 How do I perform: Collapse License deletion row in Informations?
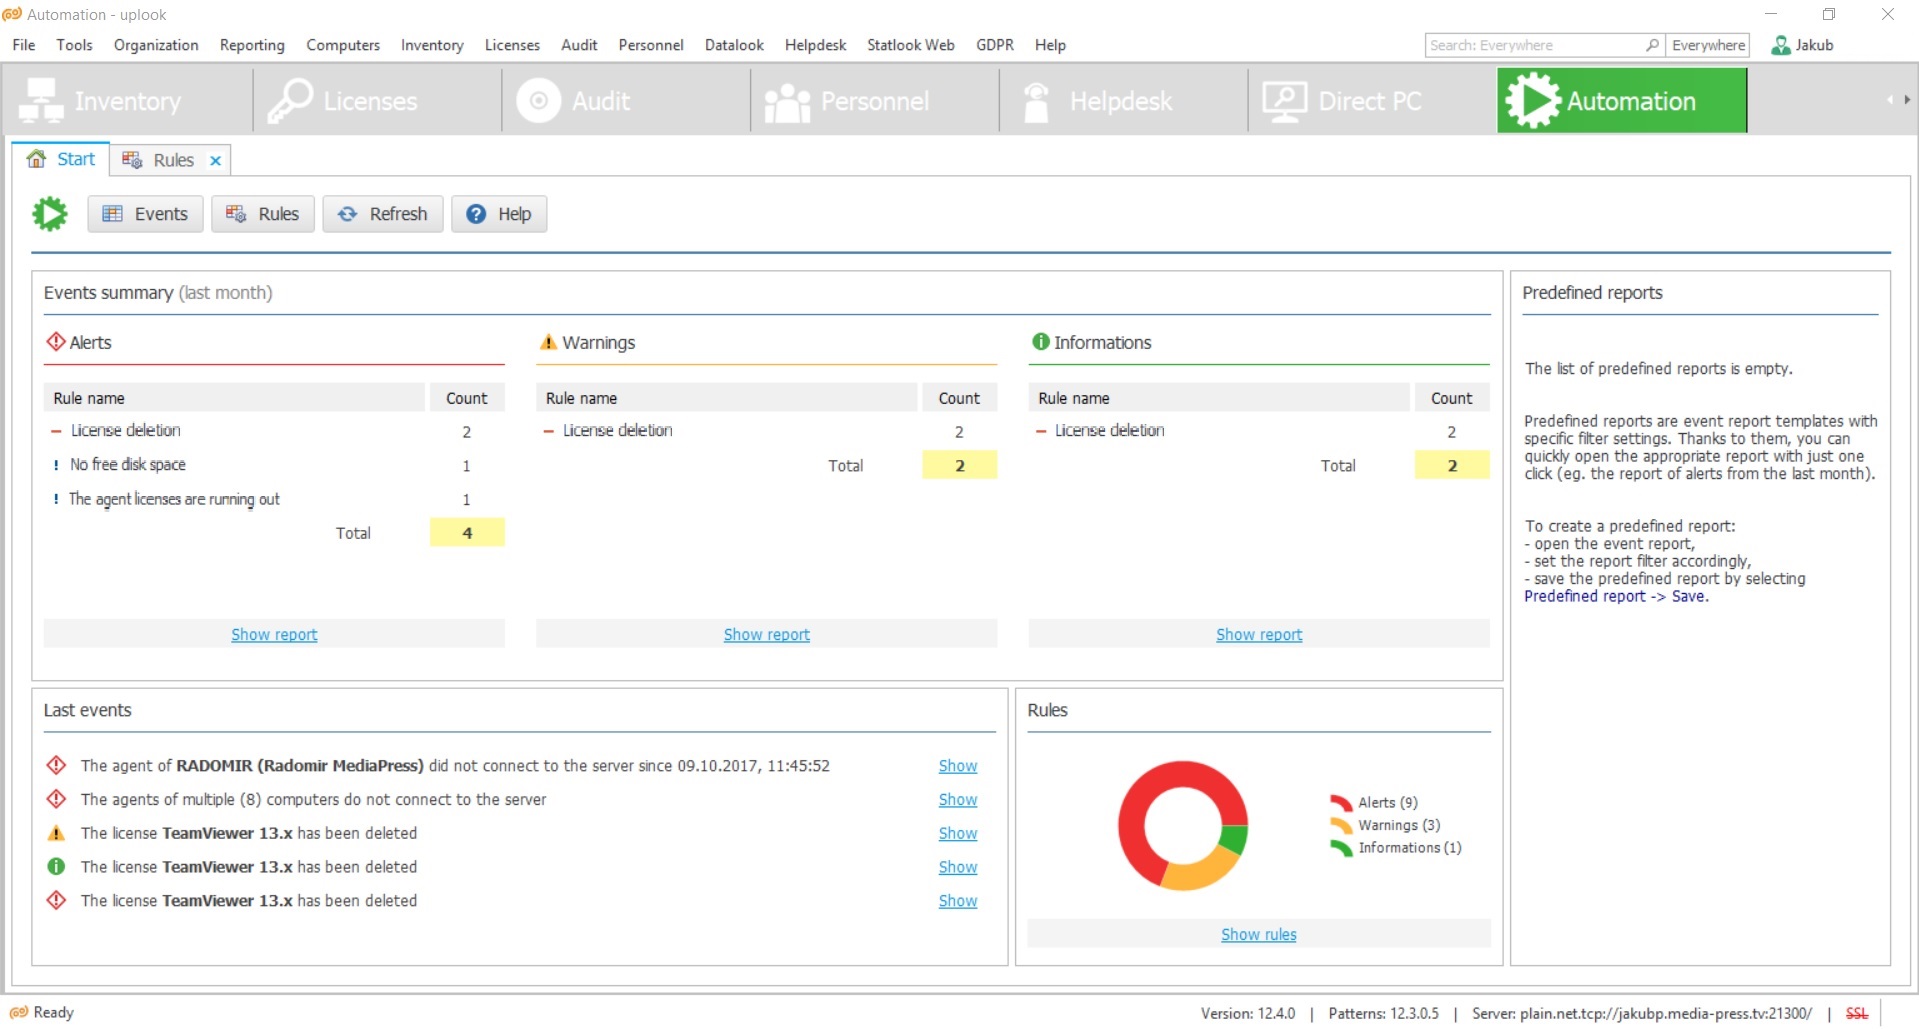coord(1041,431)
